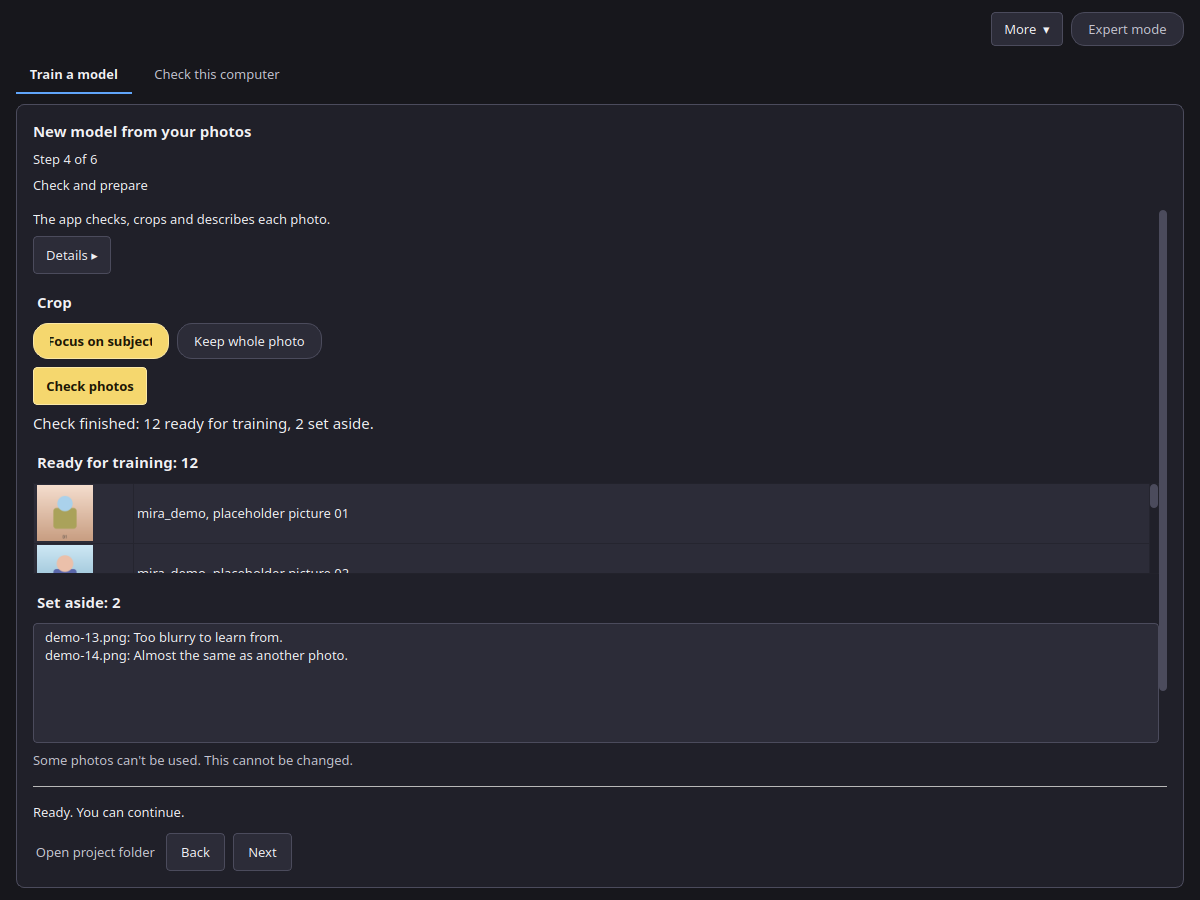Open thumbnail of placeholder picture 01

pyautogui.click(x=65, y=513)
